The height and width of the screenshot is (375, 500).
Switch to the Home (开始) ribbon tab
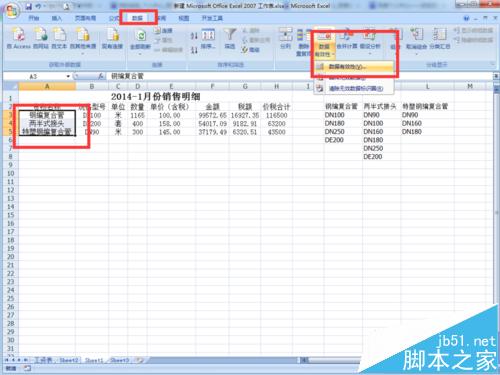click(34, 18)
